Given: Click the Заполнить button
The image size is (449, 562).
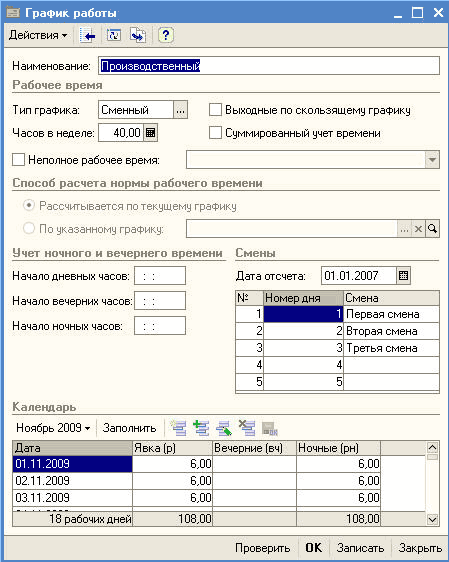Looking at the screenshot, I should click(129, 428).
